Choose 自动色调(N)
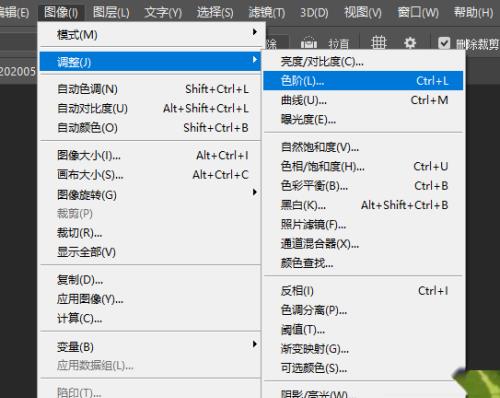Screen dimensions: 500x398 (x=150, y=89)
